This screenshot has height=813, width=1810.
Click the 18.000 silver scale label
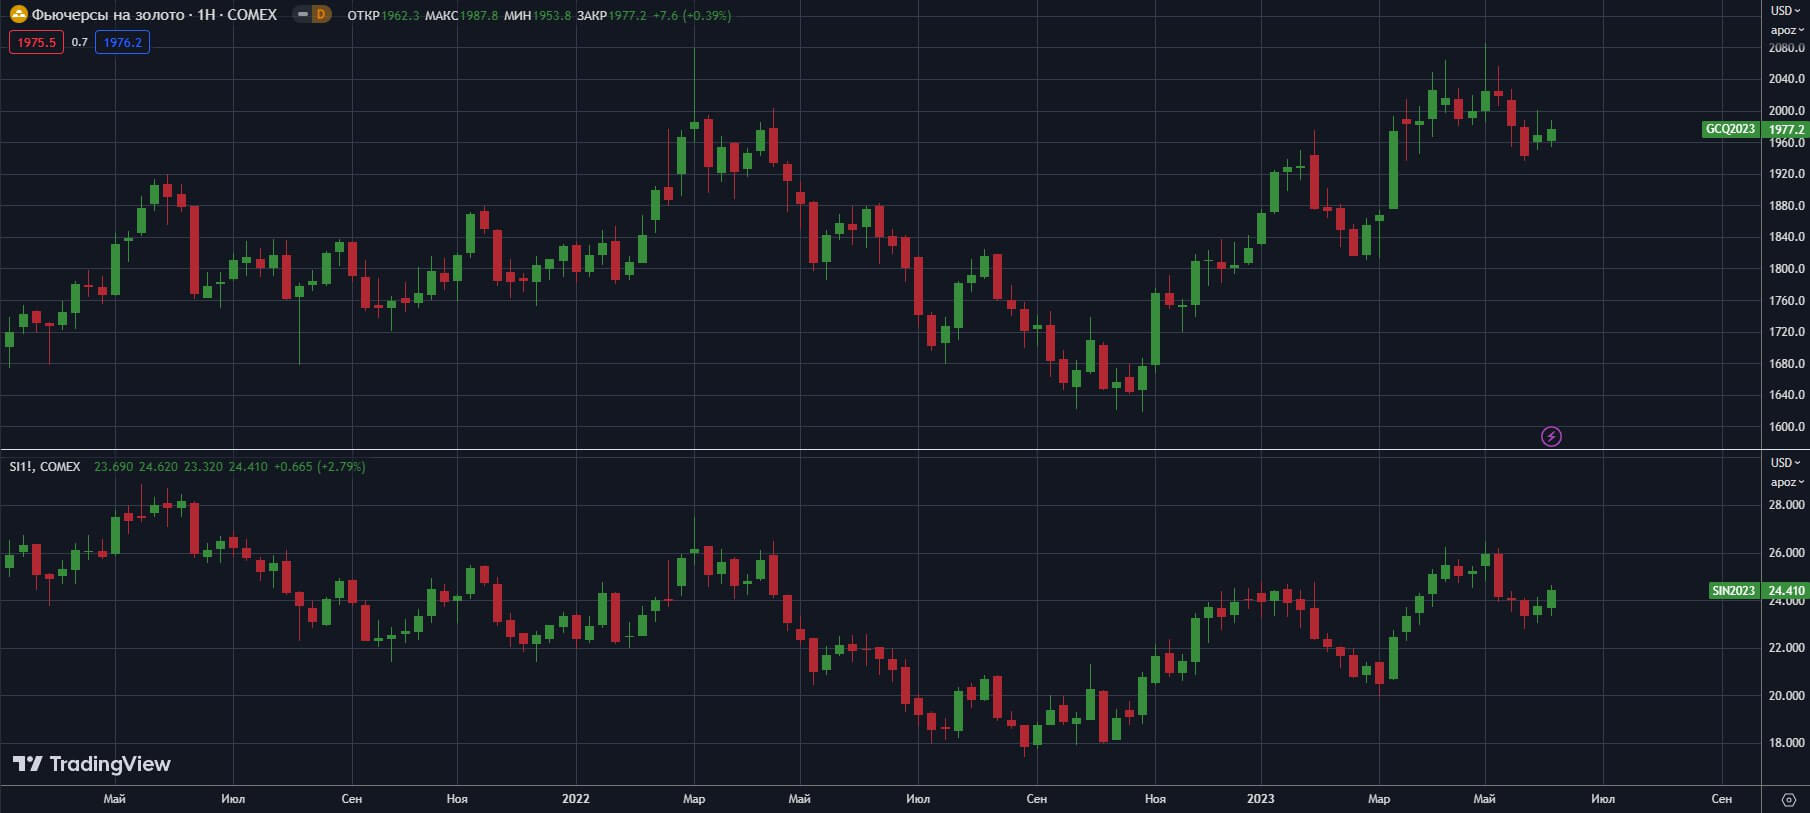(1786, 743)
